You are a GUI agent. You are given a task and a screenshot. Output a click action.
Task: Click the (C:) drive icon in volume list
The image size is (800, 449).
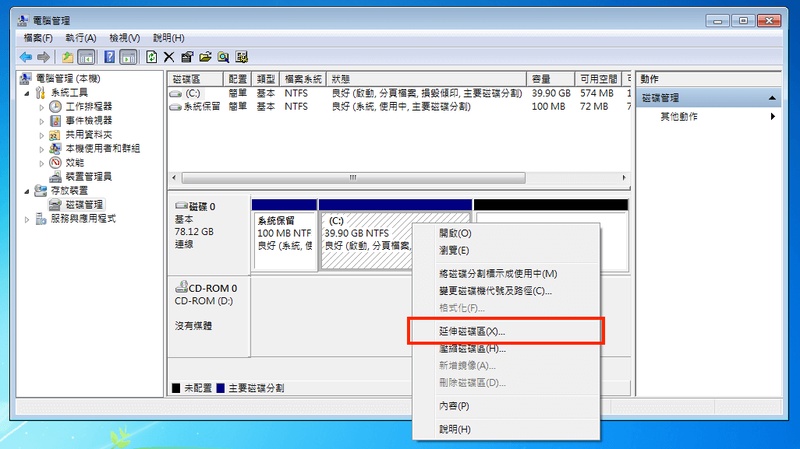(176, 94)
